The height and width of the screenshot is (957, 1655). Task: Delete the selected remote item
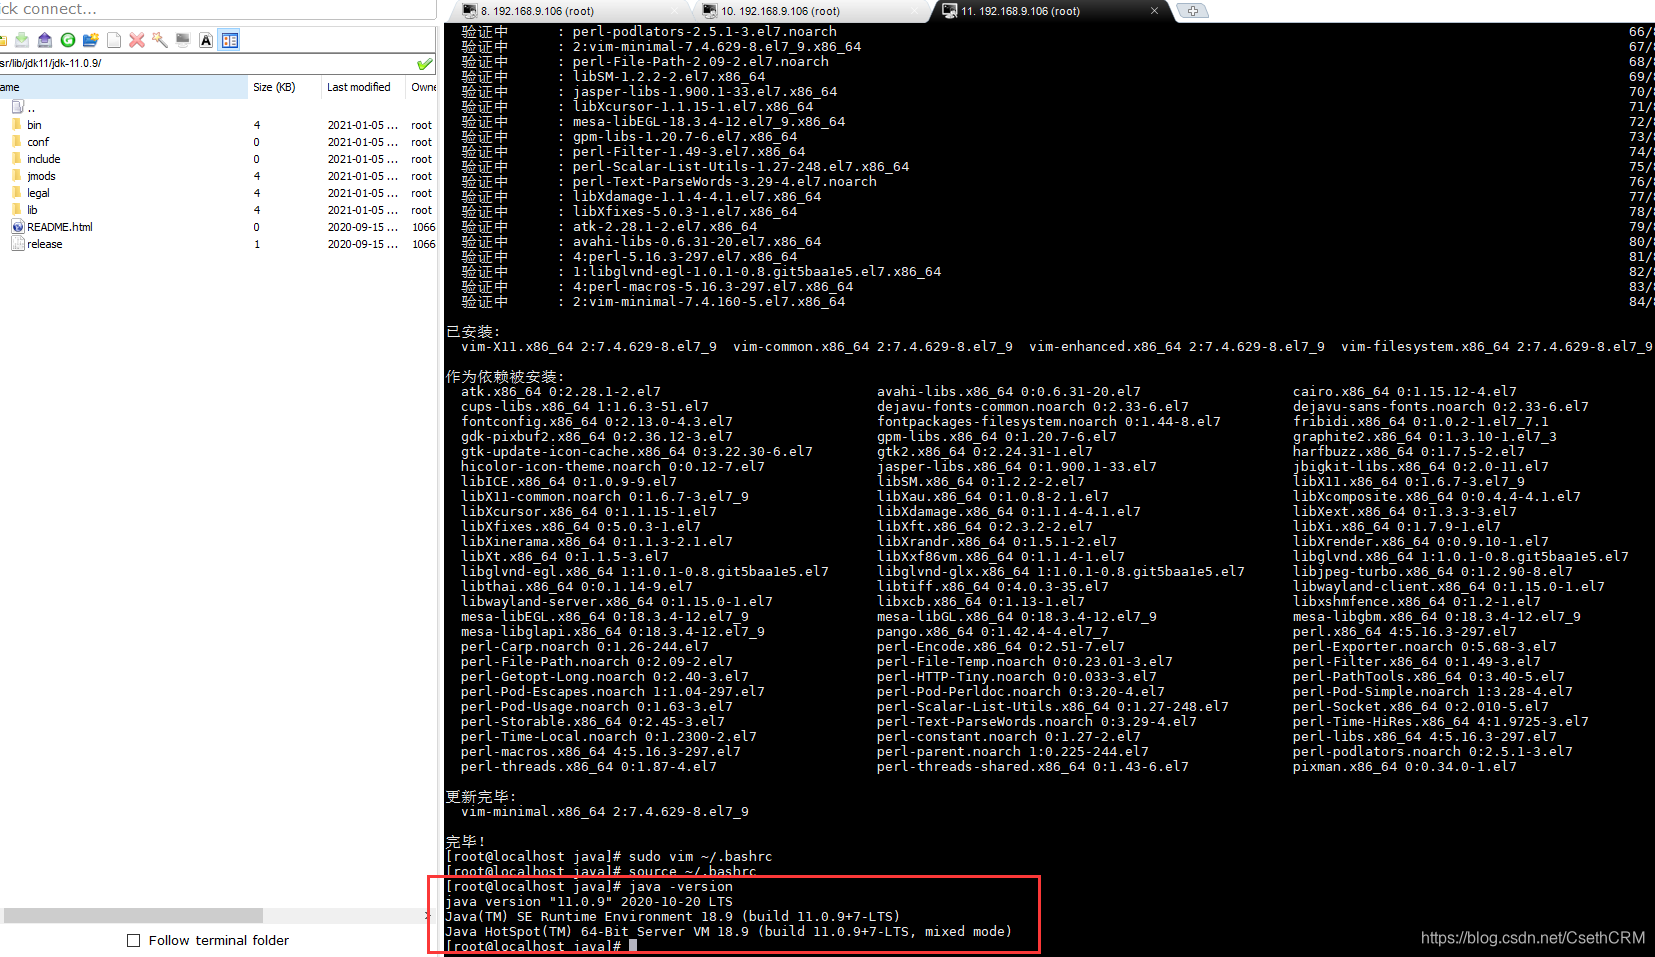point(137,40)
